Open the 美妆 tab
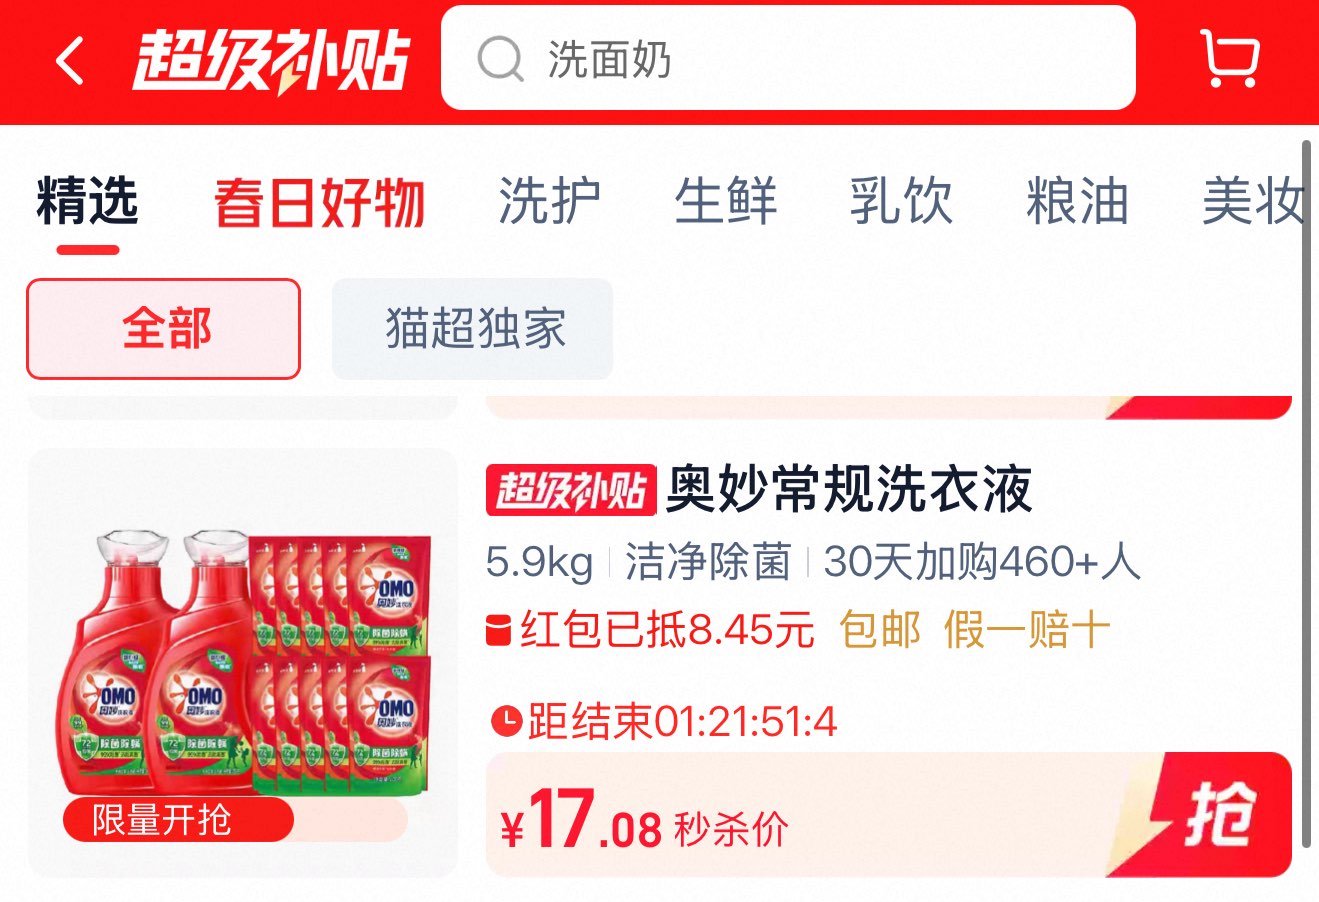 coord(1253,201)
